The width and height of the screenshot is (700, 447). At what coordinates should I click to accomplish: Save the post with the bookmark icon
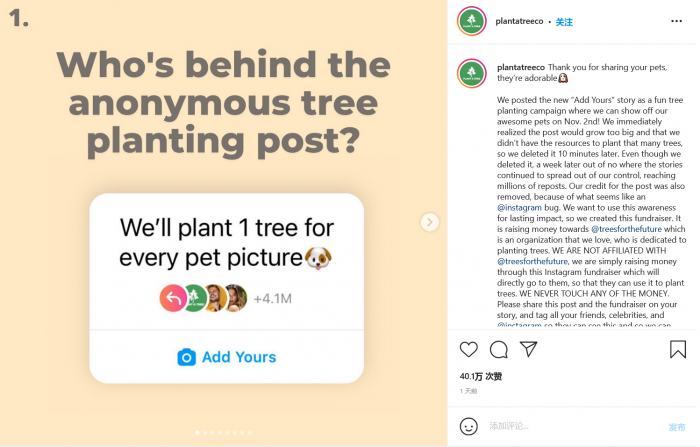pyautogui.click(x=677, y=350)
